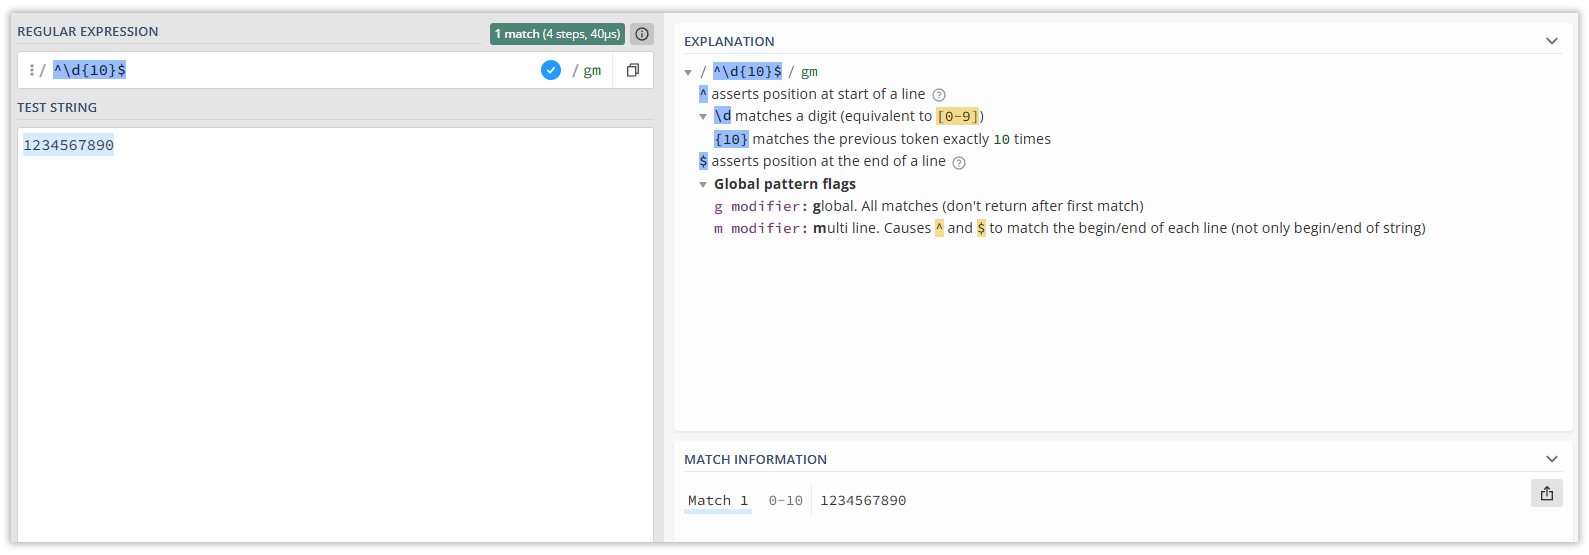Collapse the \d token explanation node
Image resolution: width=1589 pixels, height=555 pixels.
pos(703,117)
